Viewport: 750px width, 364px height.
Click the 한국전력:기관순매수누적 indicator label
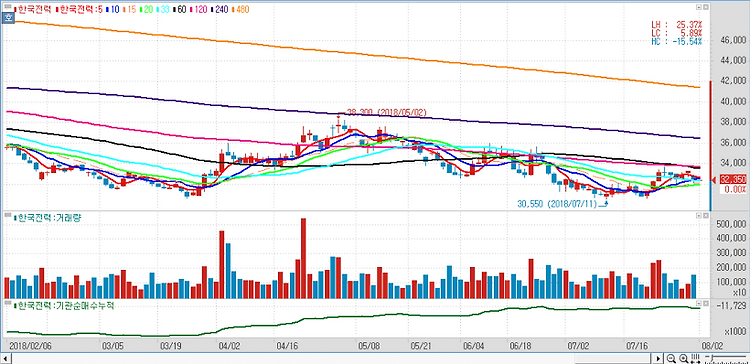(x=64, y=306)
